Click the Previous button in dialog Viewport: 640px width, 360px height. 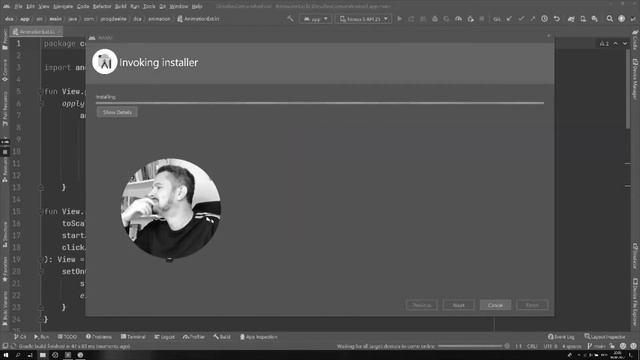(422, 305)
